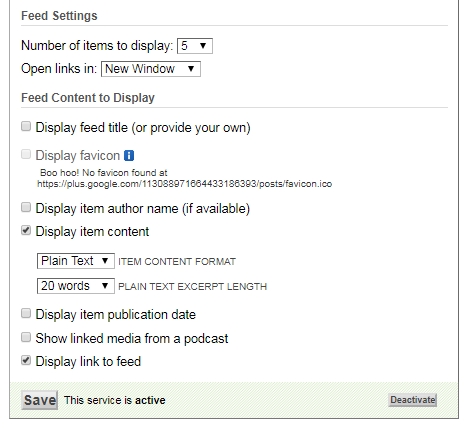Expand the 20 words excerpt length dropdown
Viewport: 470px width, 433px height.
pyautogui.click(x=76, y=286)
